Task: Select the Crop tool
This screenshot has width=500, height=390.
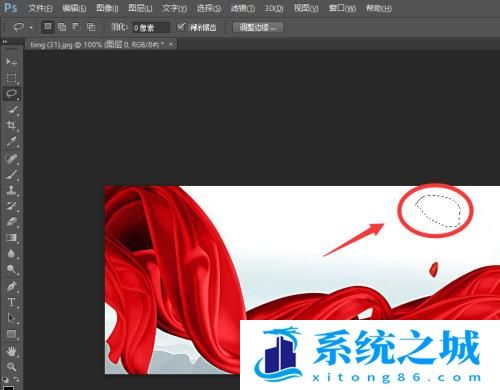Action: [11, 125]
